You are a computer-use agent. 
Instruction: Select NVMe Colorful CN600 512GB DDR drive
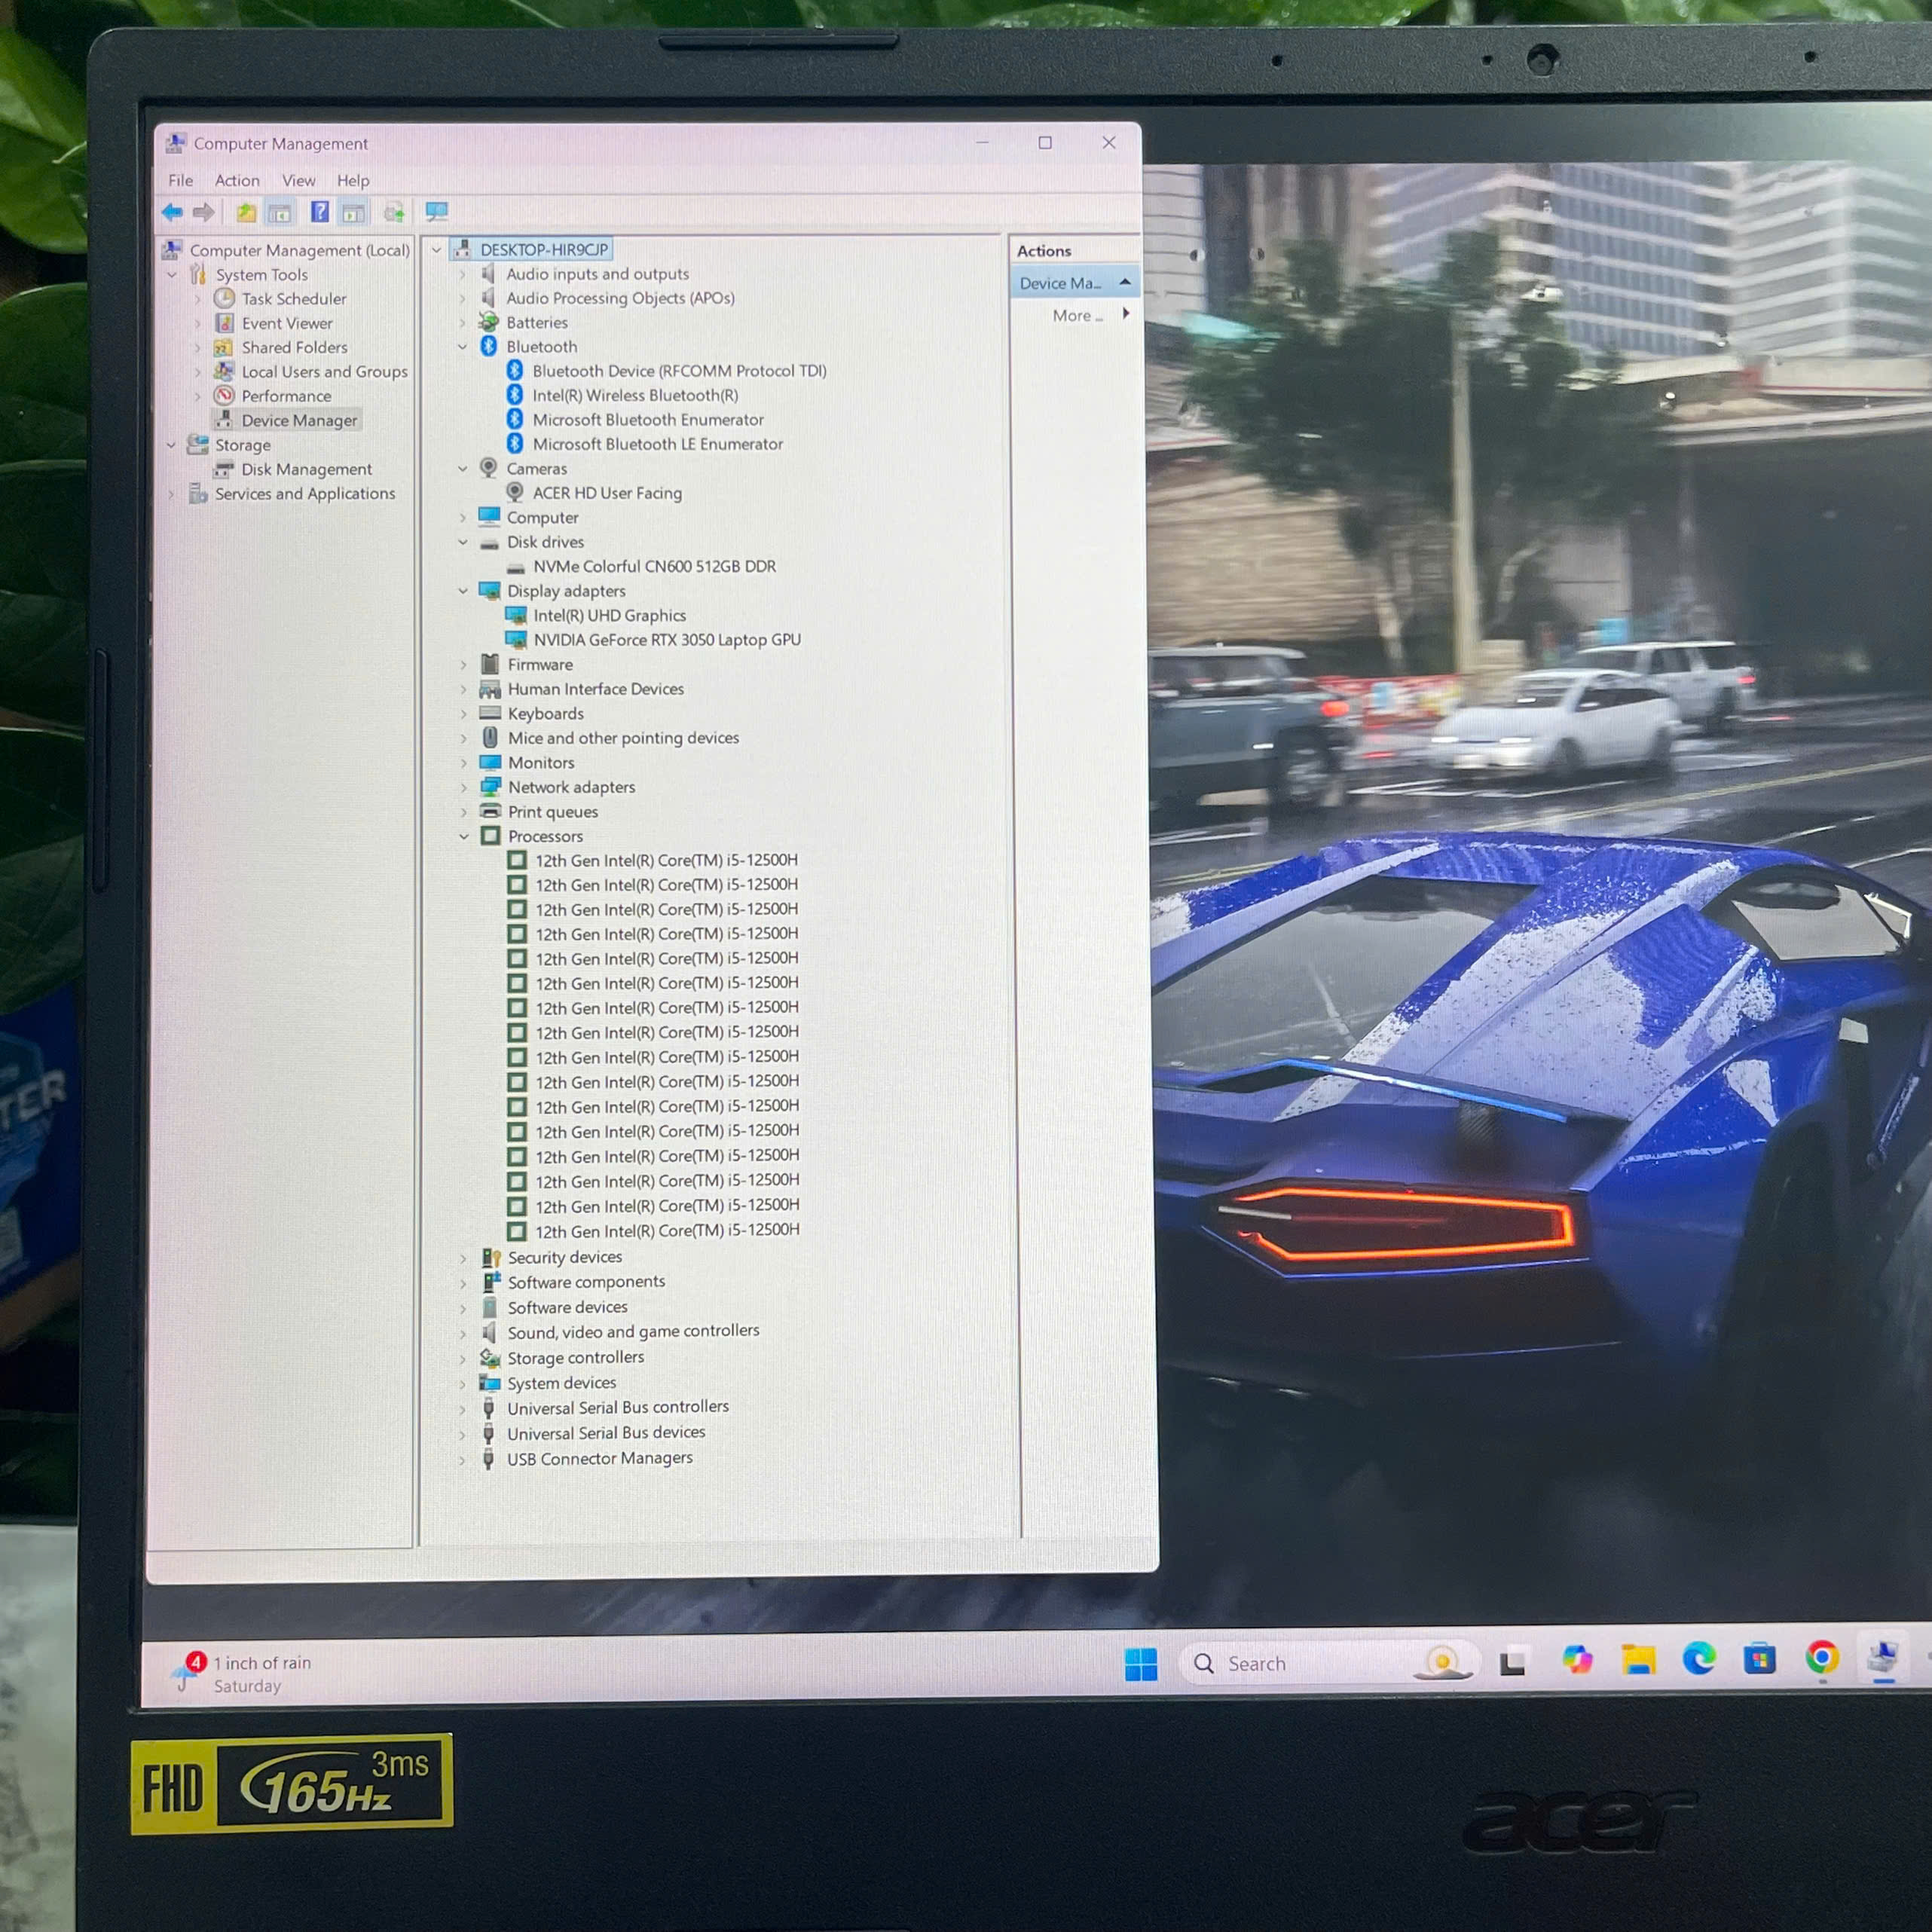coord(654,566)
